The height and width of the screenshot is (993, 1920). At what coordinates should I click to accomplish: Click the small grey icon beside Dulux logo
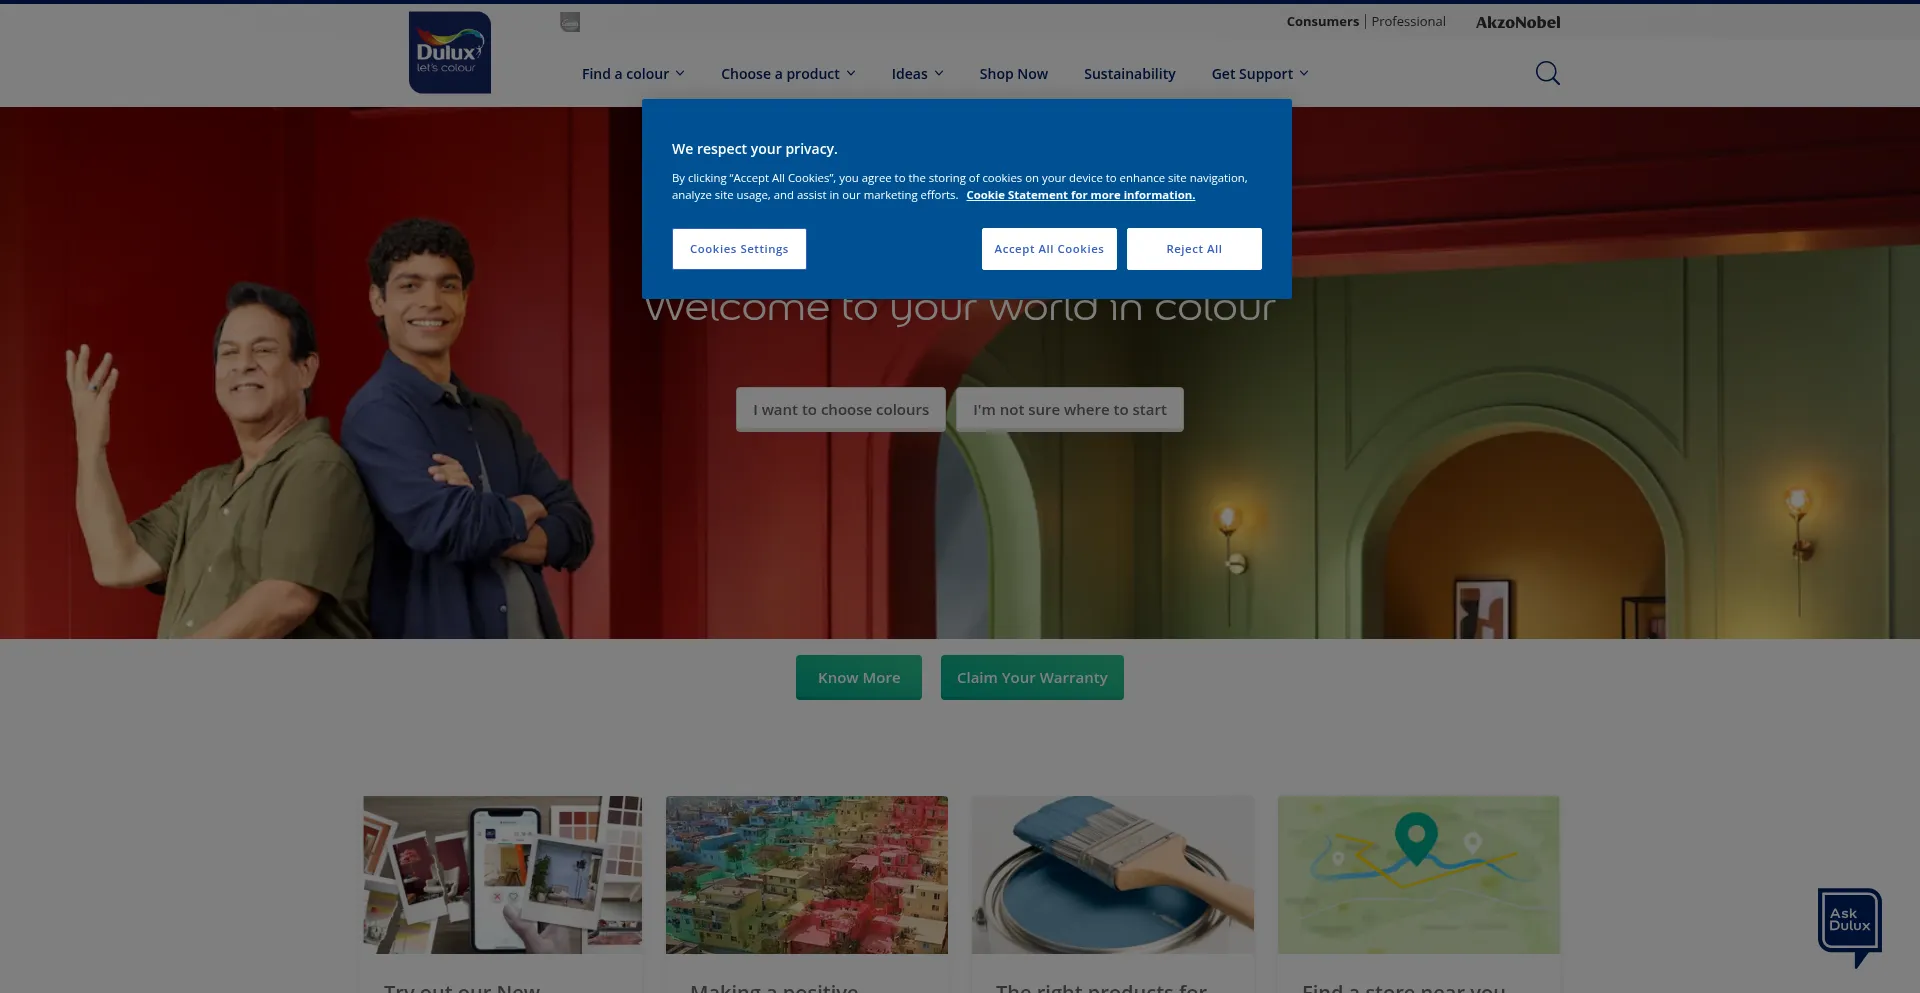(570, 22)
